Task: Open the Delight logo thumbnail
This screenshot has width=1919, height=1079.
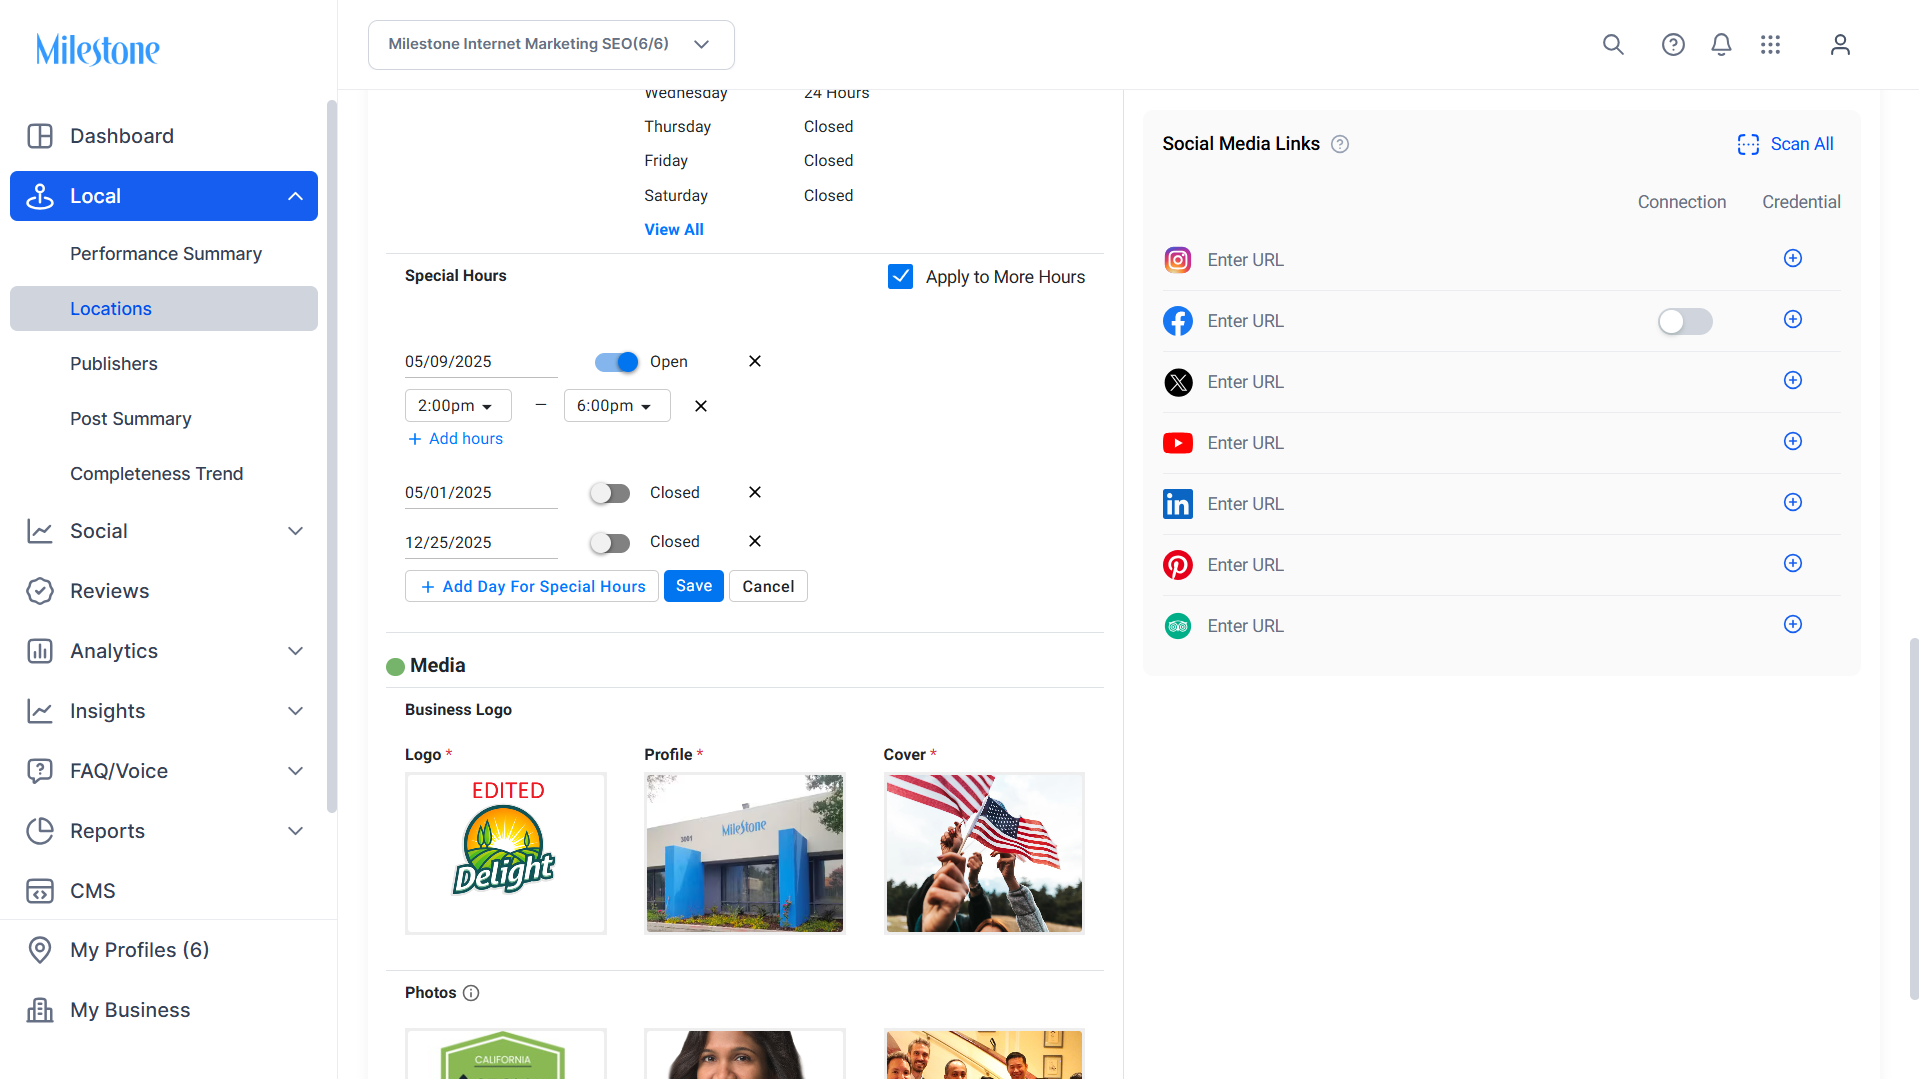Action: tap(506, 853)
